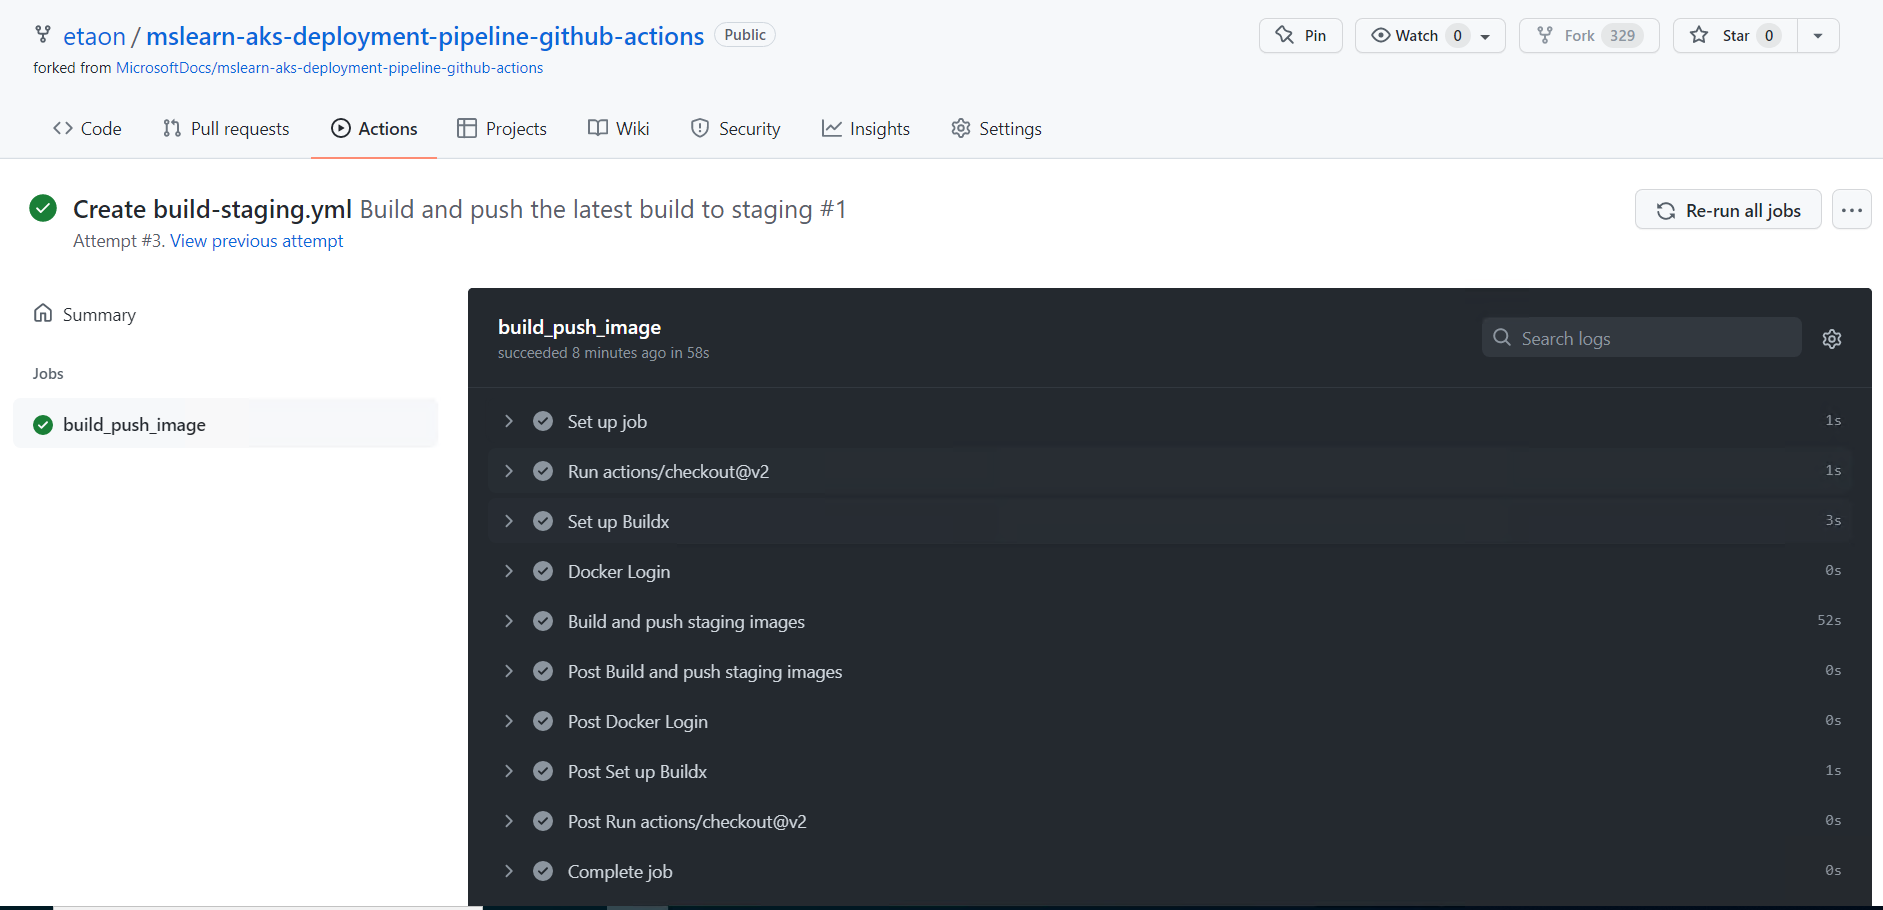Click the Fork button
This screenshot has height=910, width=1883.
tap(1588, 36)
